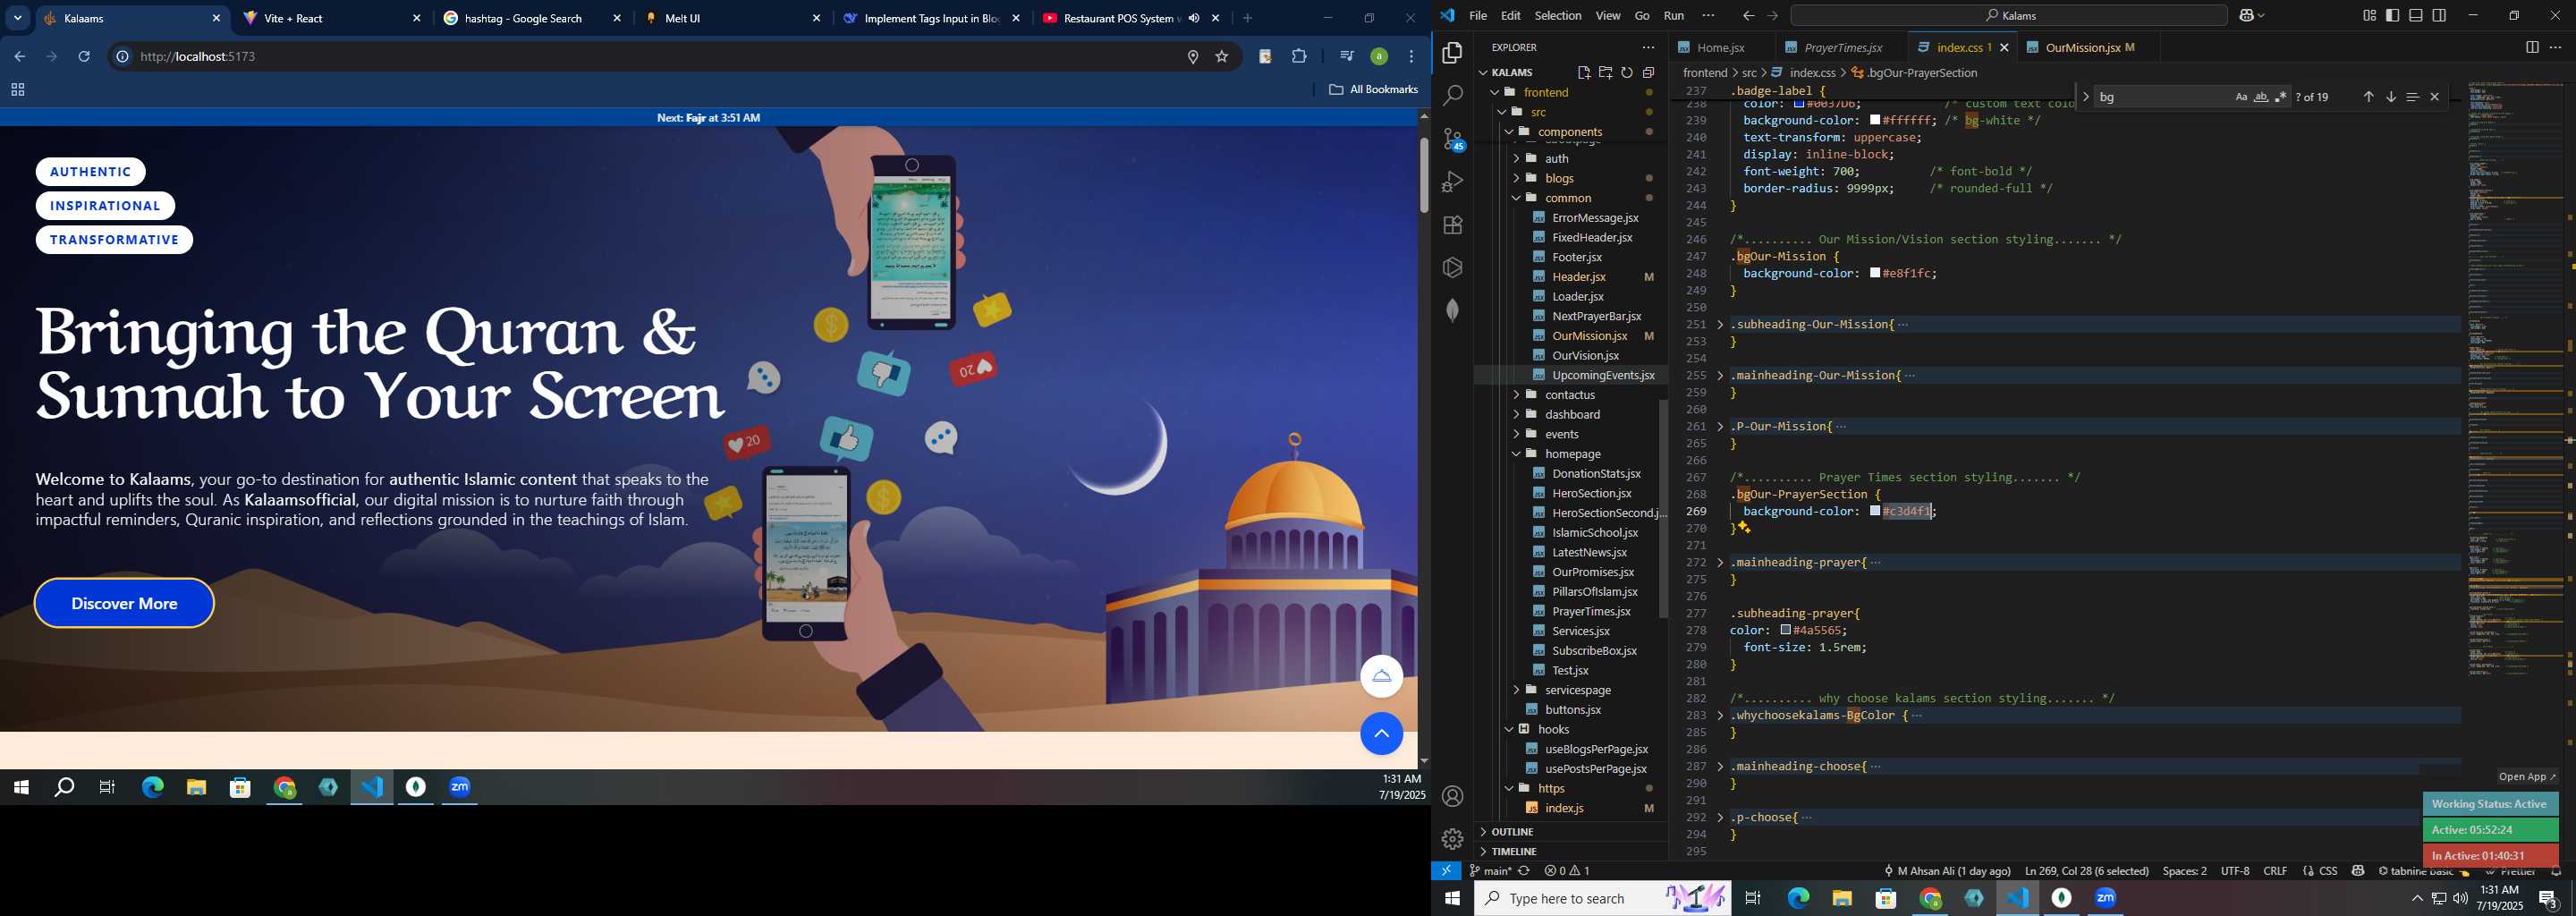
Task: Open the MongoDB leaf icon in activity bar
Action: pos(1452,311)
